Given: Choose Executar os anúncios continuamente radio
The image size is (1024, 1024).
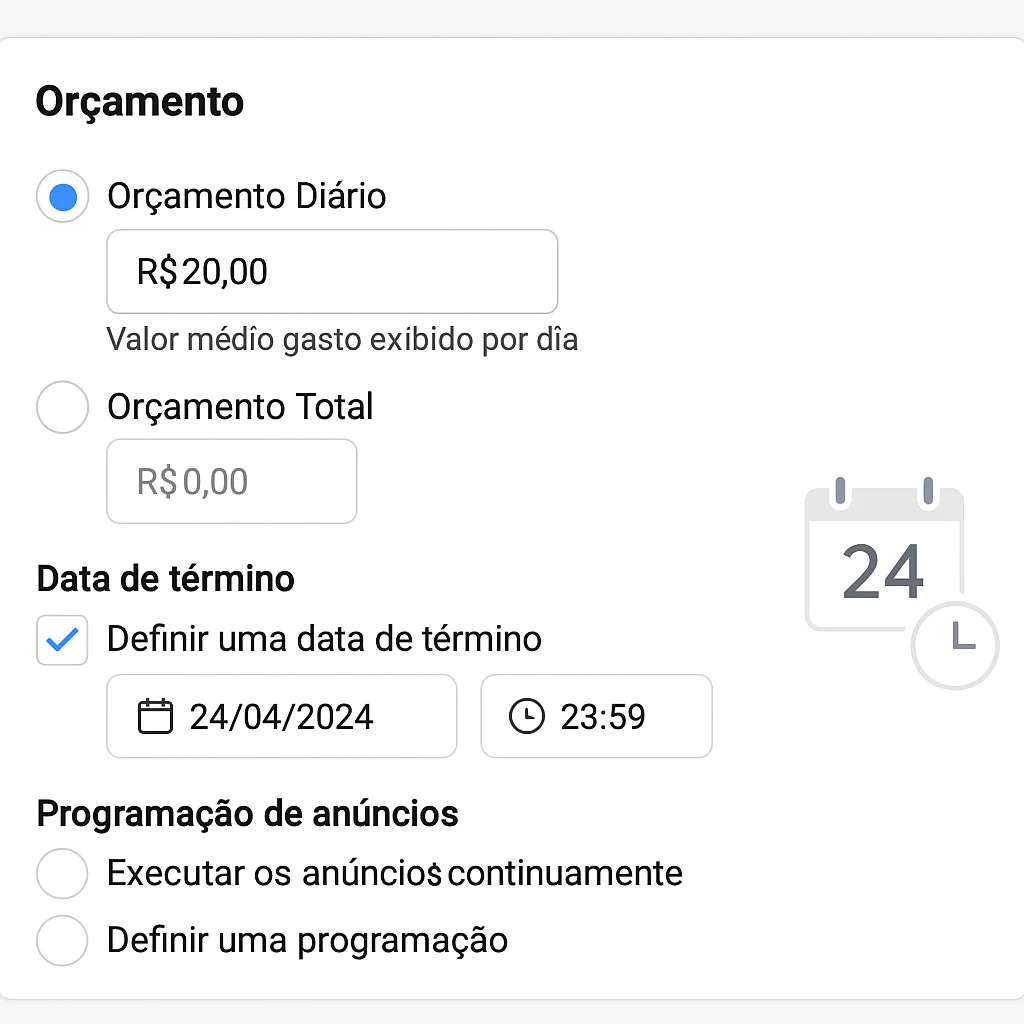Looking at the screenshot, I should 62,874.
